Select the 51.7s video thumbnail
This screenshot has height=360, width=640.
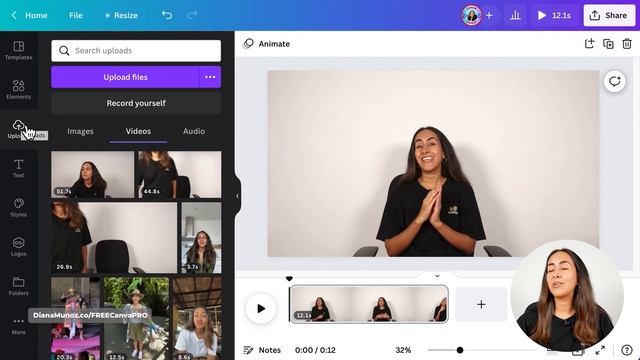coord(93,174)
